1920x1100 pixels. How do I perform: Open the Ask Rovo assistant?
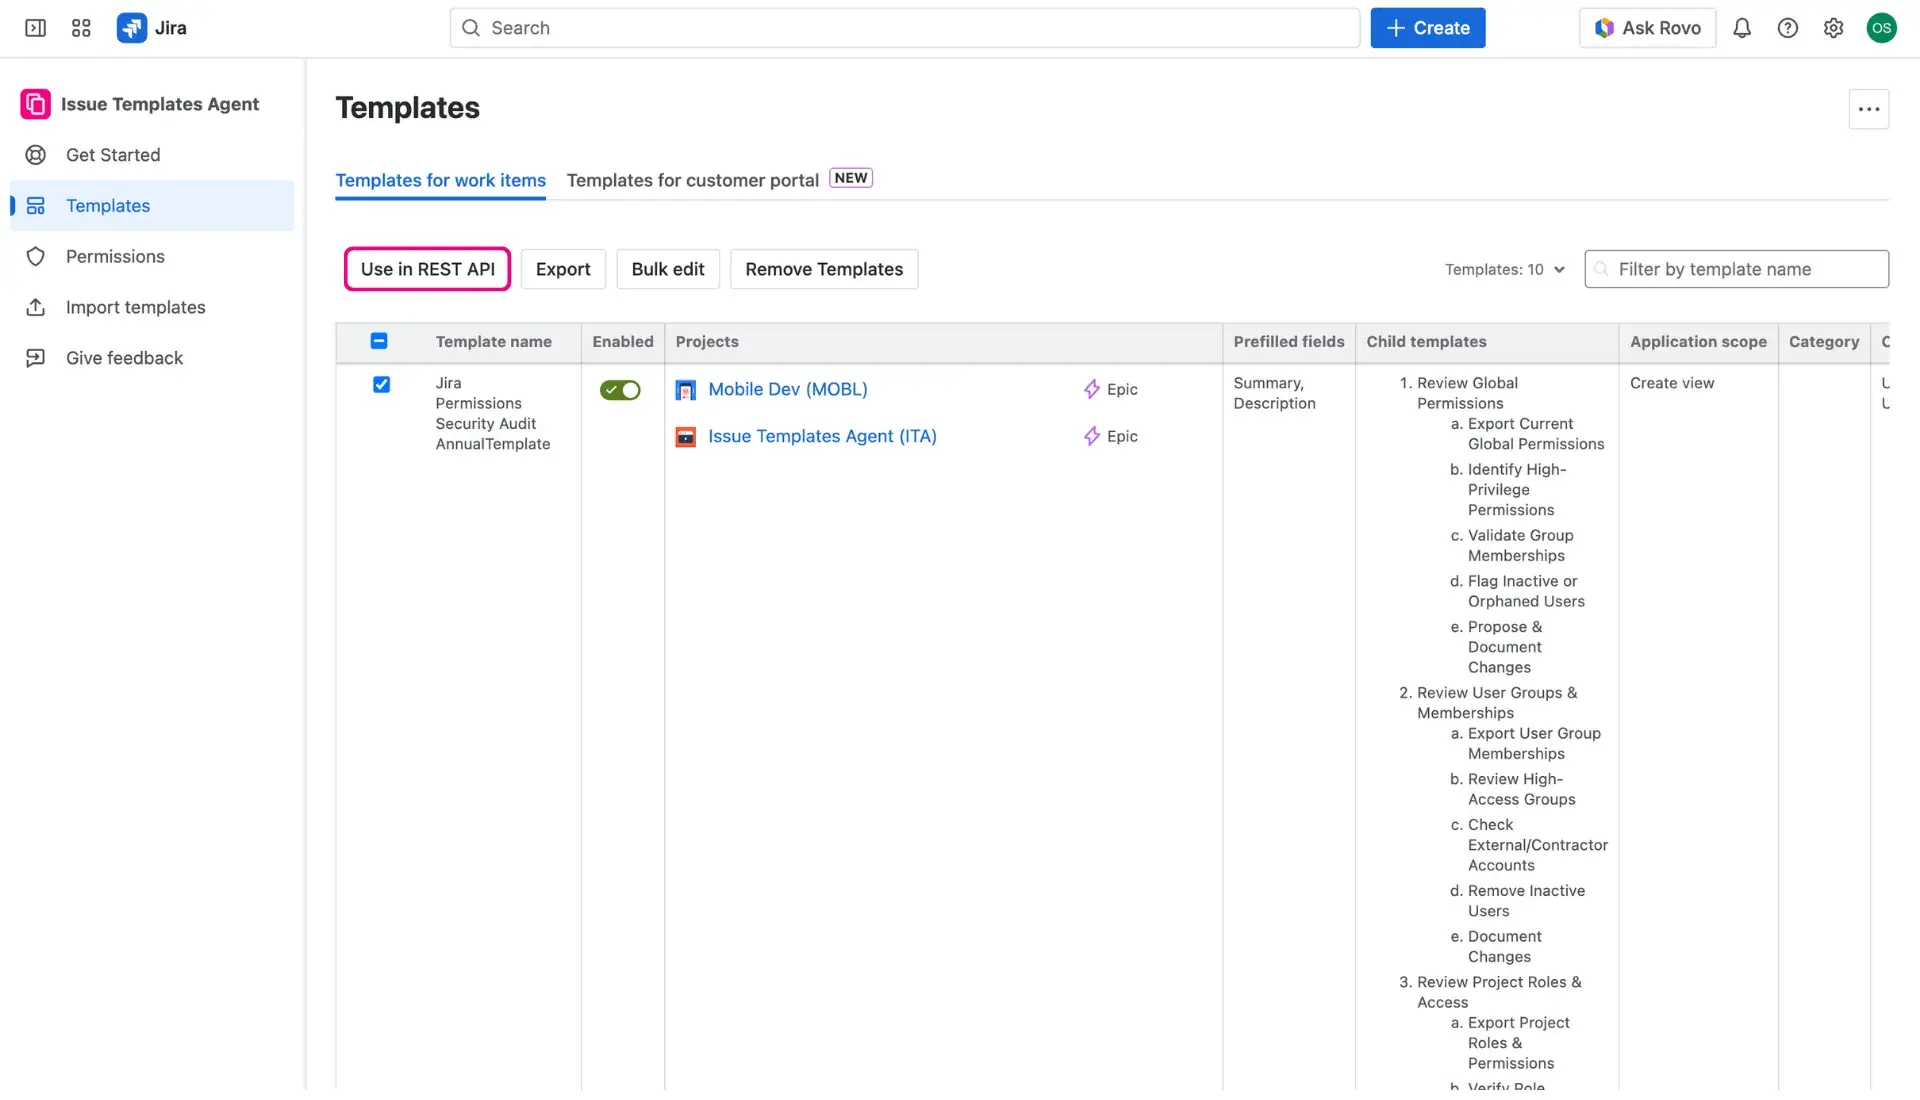point(1647,27)
